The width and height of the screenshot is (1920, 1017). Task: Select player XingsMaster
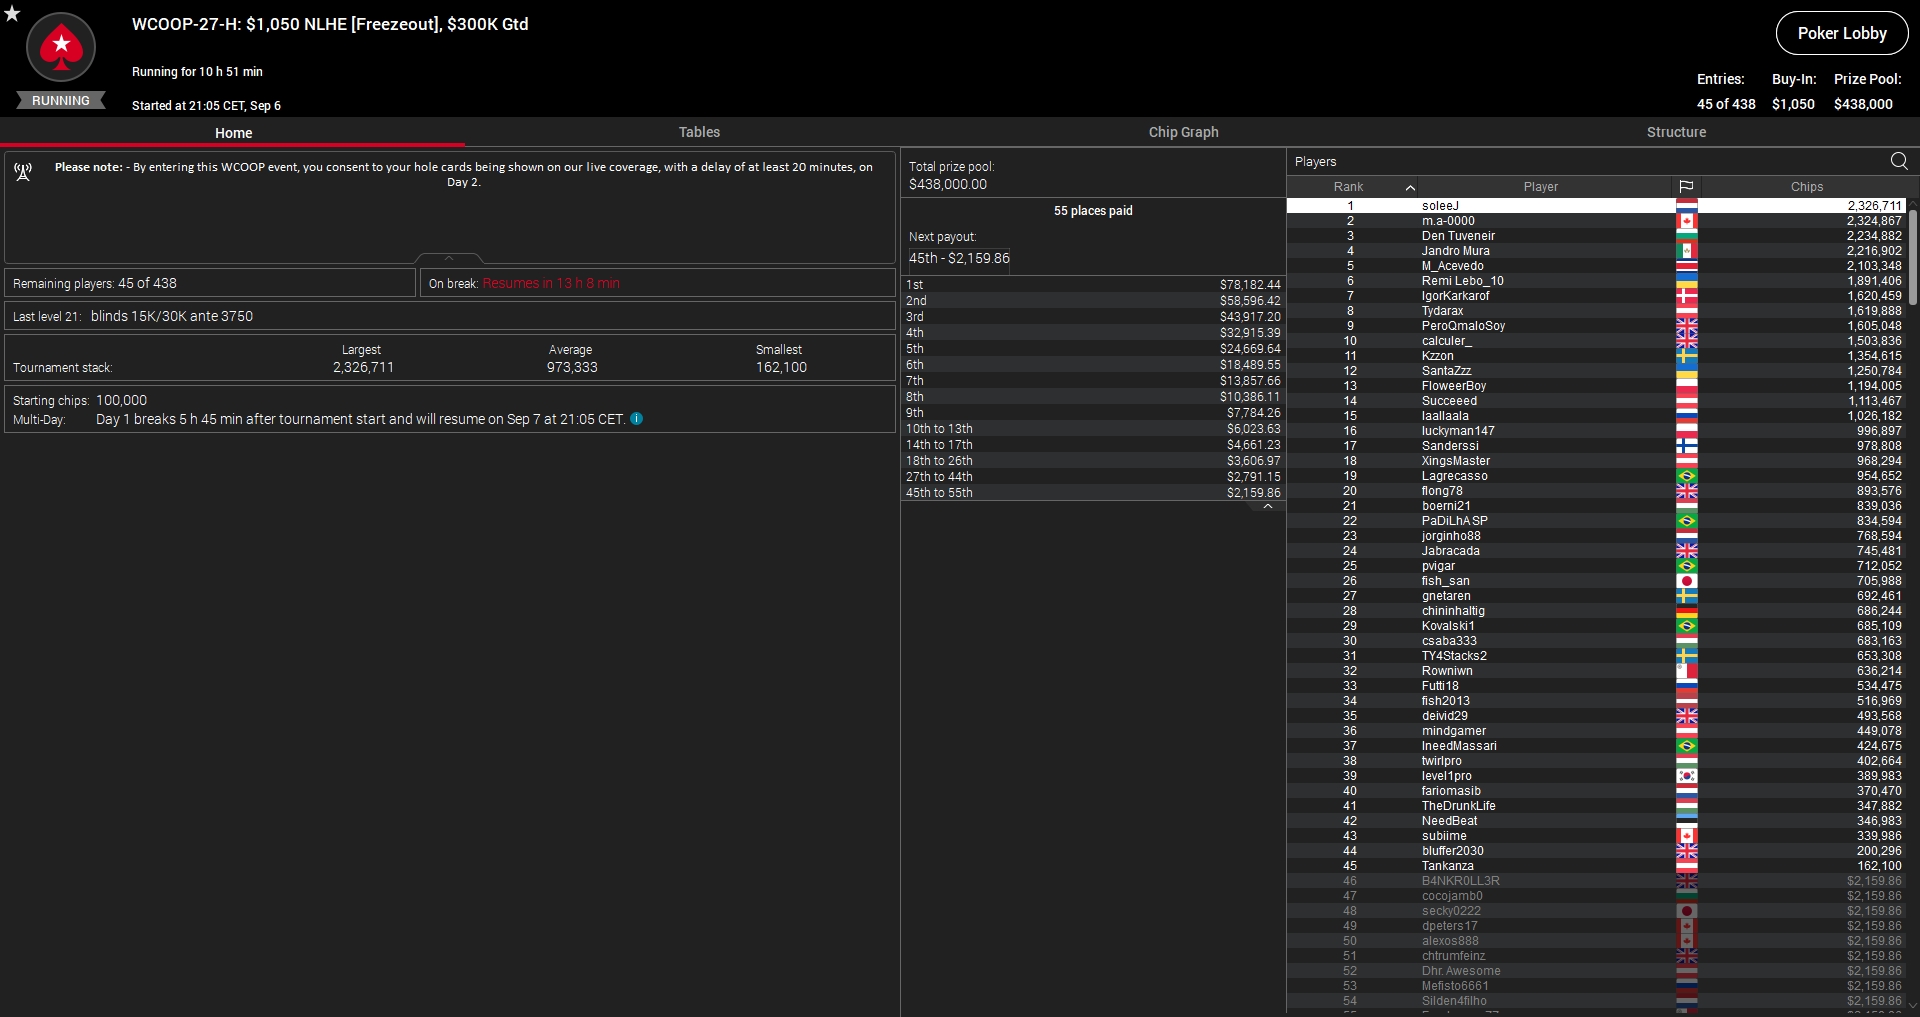1597,461
